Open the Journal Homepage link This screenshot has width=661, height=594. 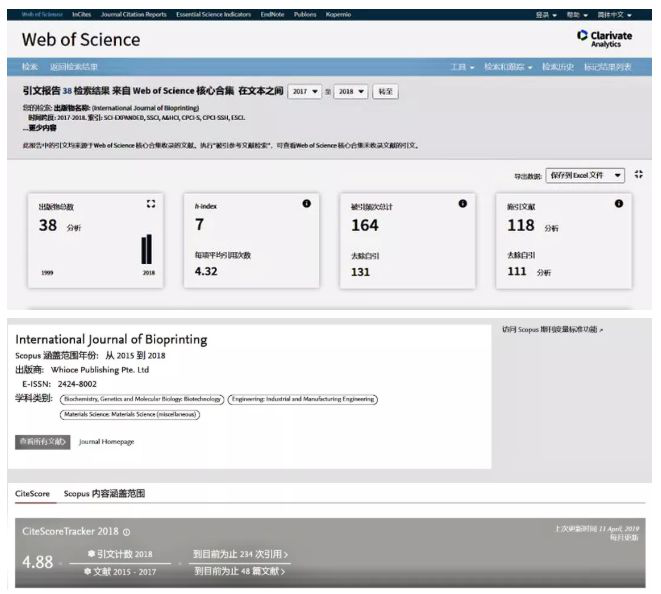click(x=107, y=442)
